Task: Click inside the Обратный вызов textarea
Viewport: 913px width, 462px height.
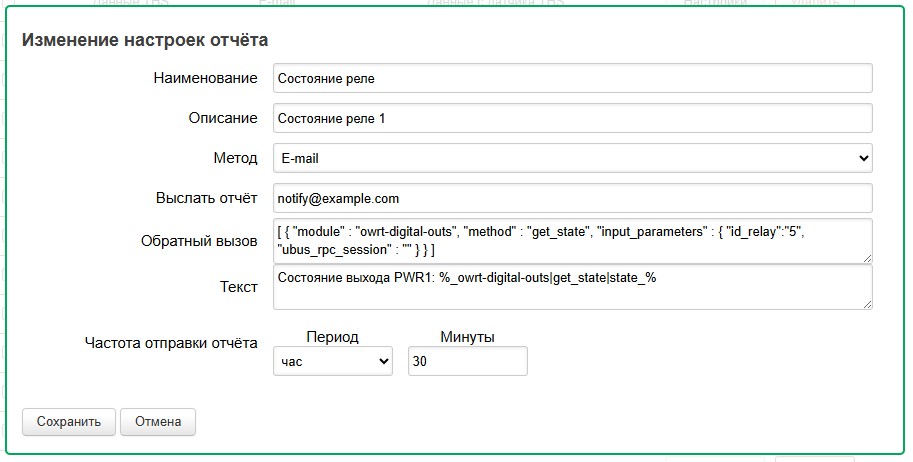Action: tap(572, 241)
